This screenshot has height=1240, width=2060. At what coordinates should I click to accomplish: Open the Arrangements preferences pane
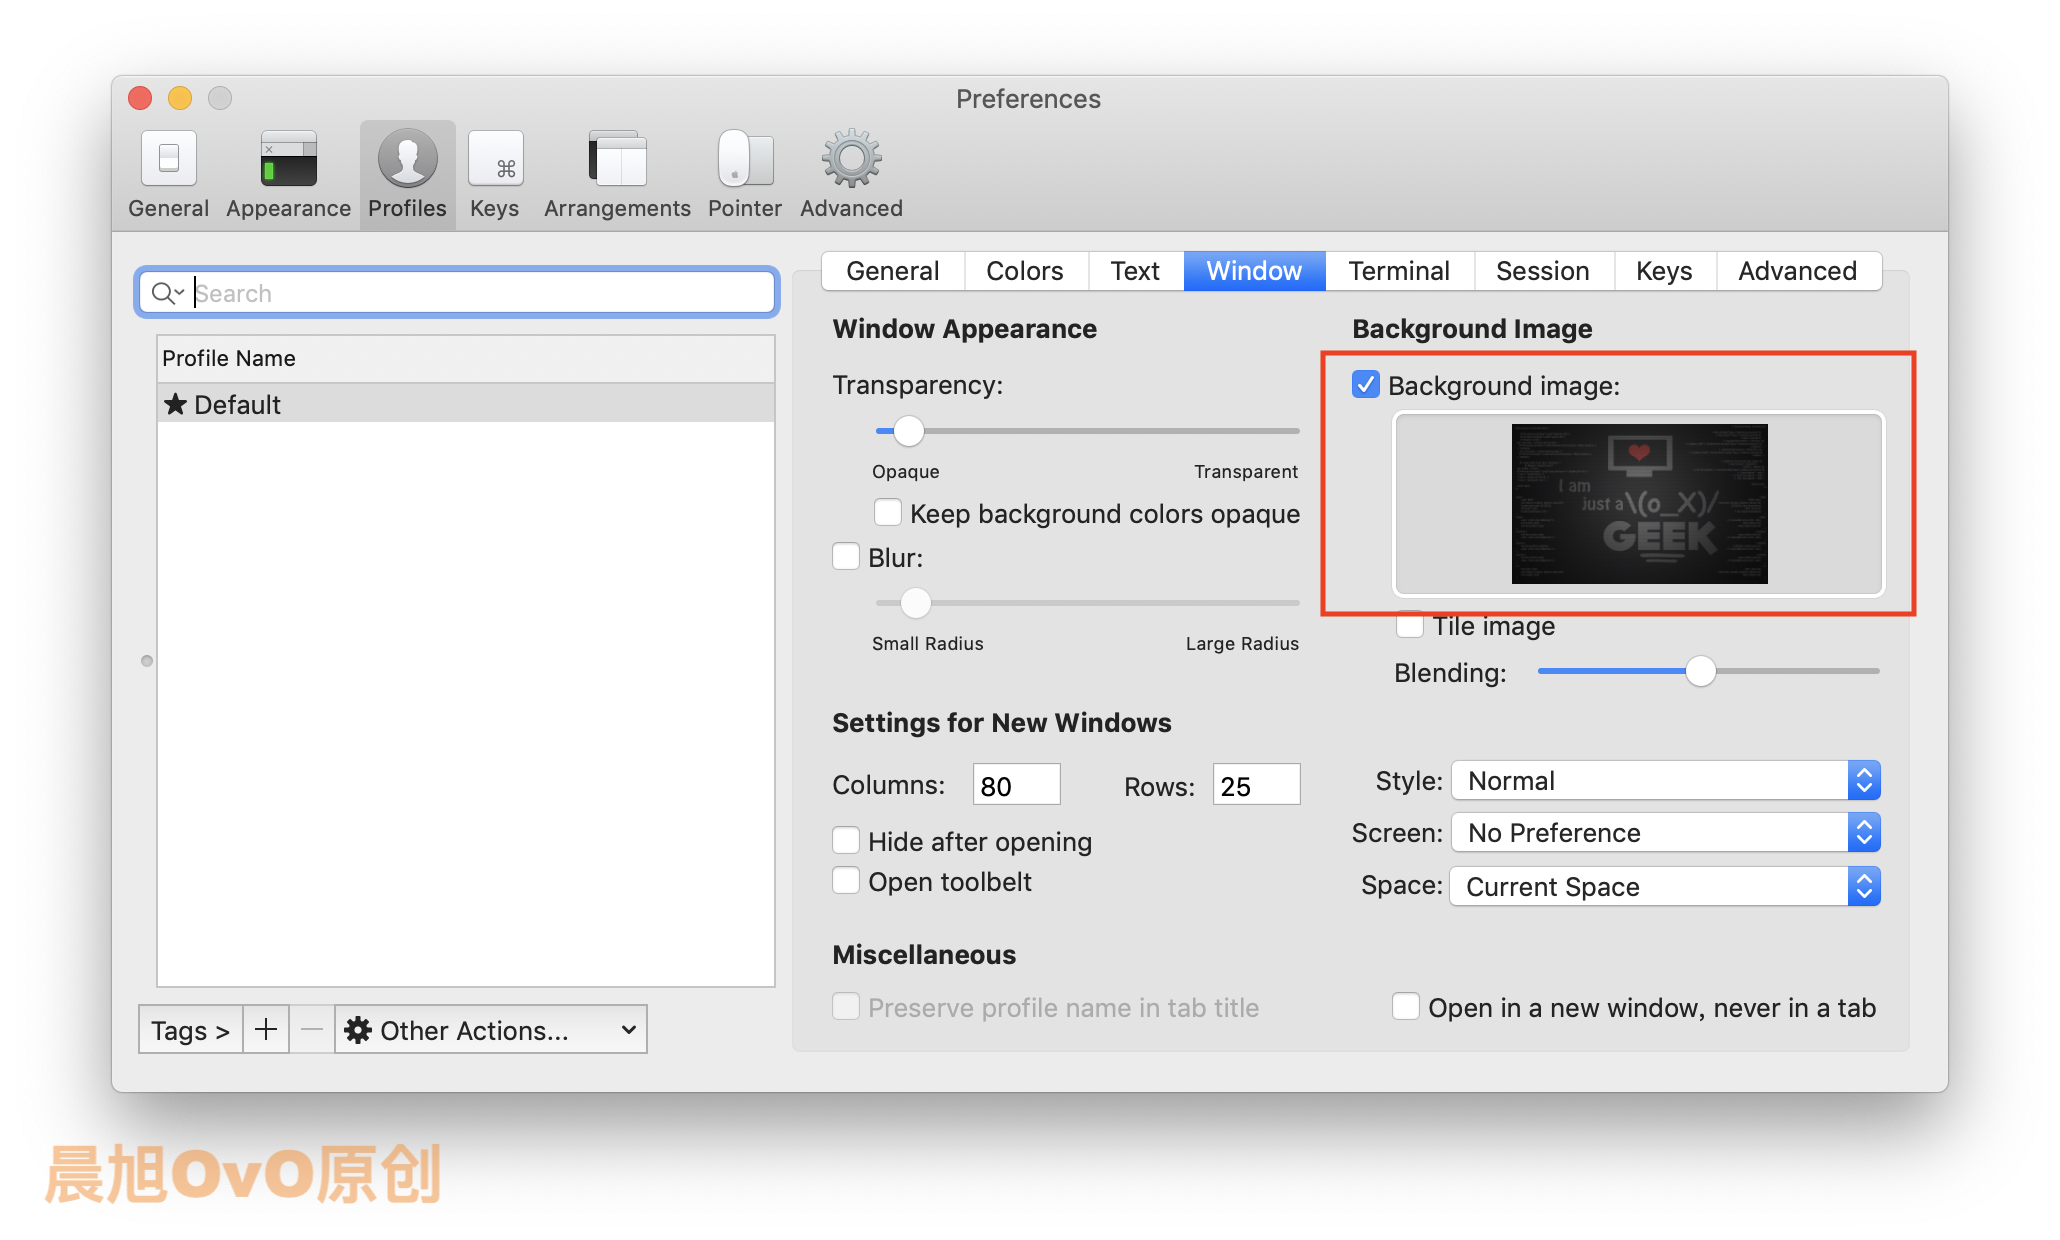(617, 174)
